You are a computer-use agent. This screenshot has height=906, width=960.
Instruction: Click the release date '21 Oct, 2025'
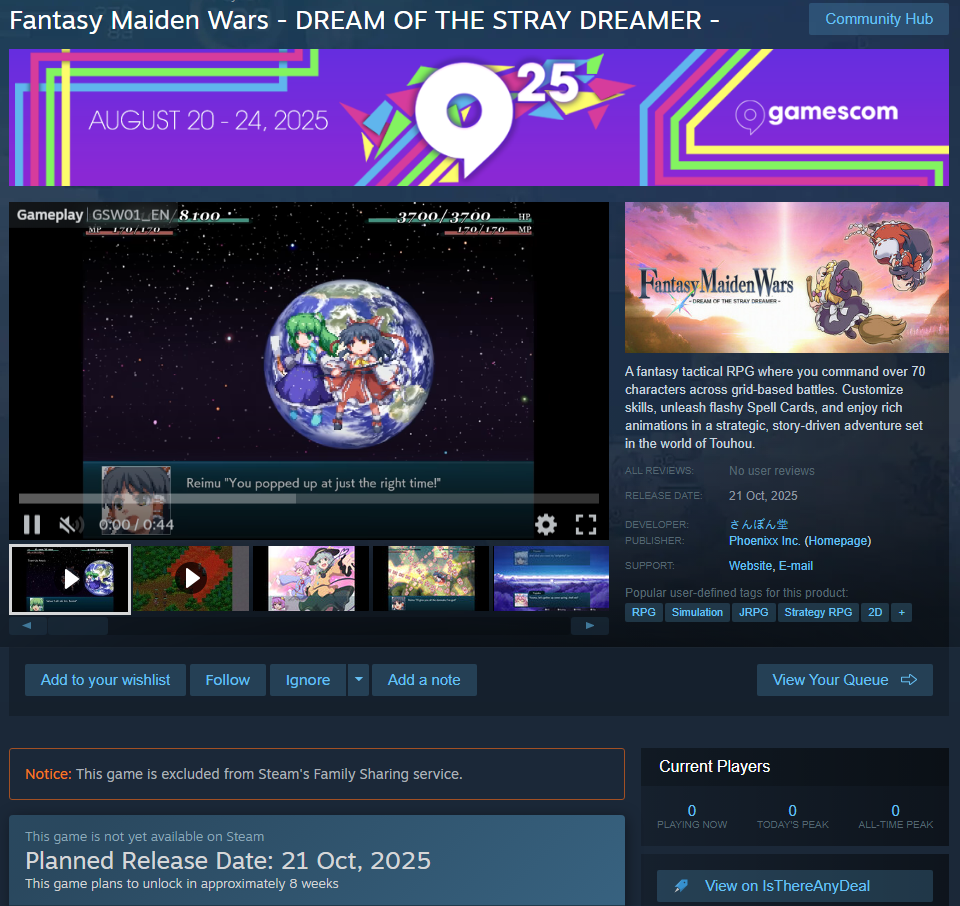point(763,496)
